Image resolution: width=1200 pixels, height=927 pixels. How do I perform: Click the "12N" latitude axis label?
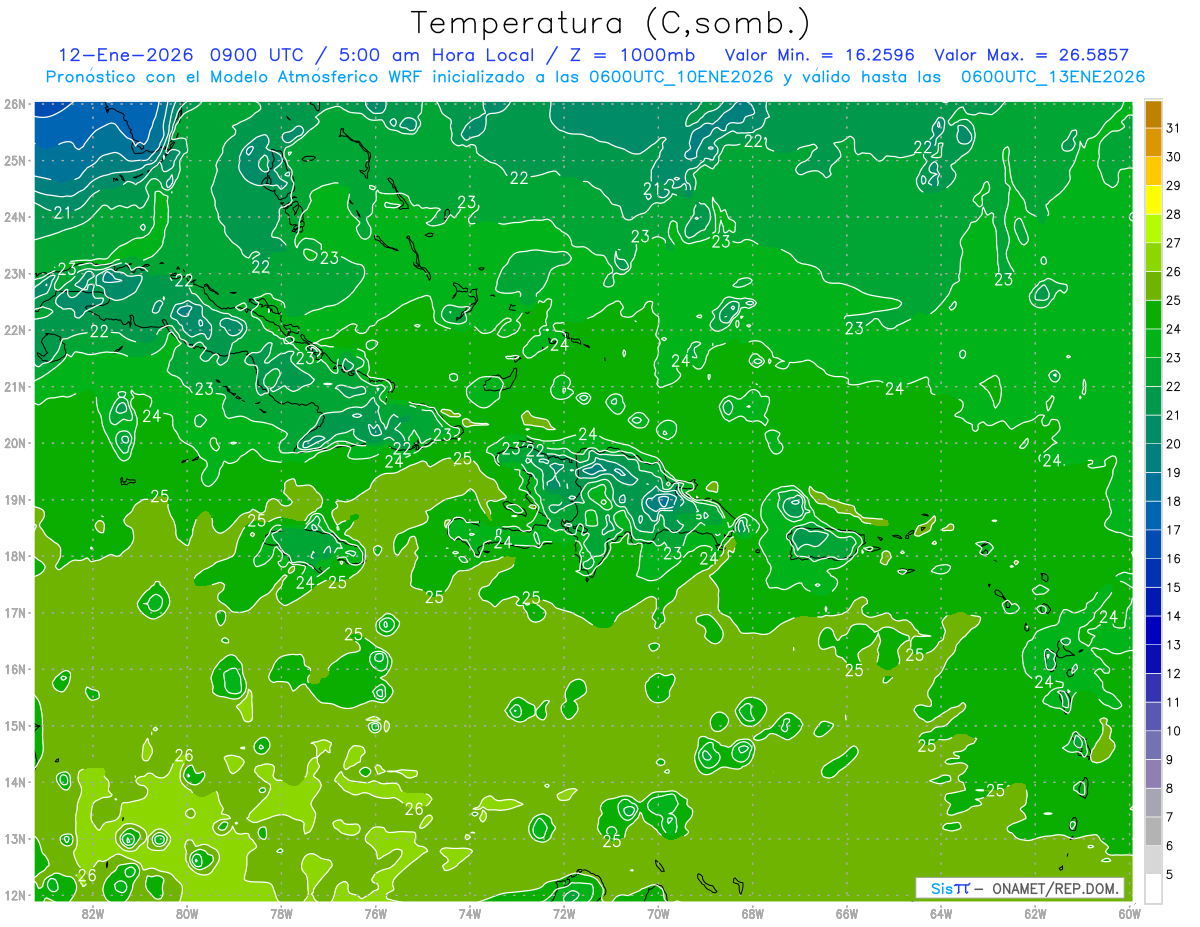(x=14, y=895)
